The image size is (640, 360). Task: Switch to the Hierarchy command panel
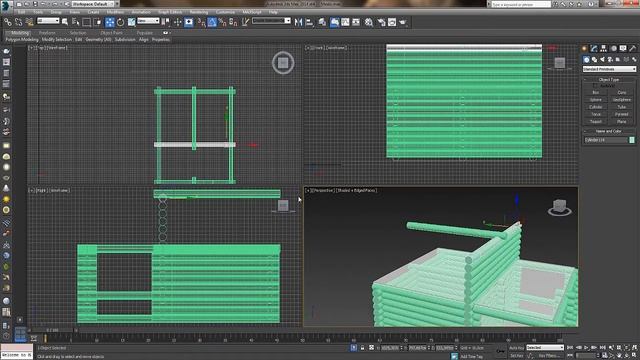point(603,49)
